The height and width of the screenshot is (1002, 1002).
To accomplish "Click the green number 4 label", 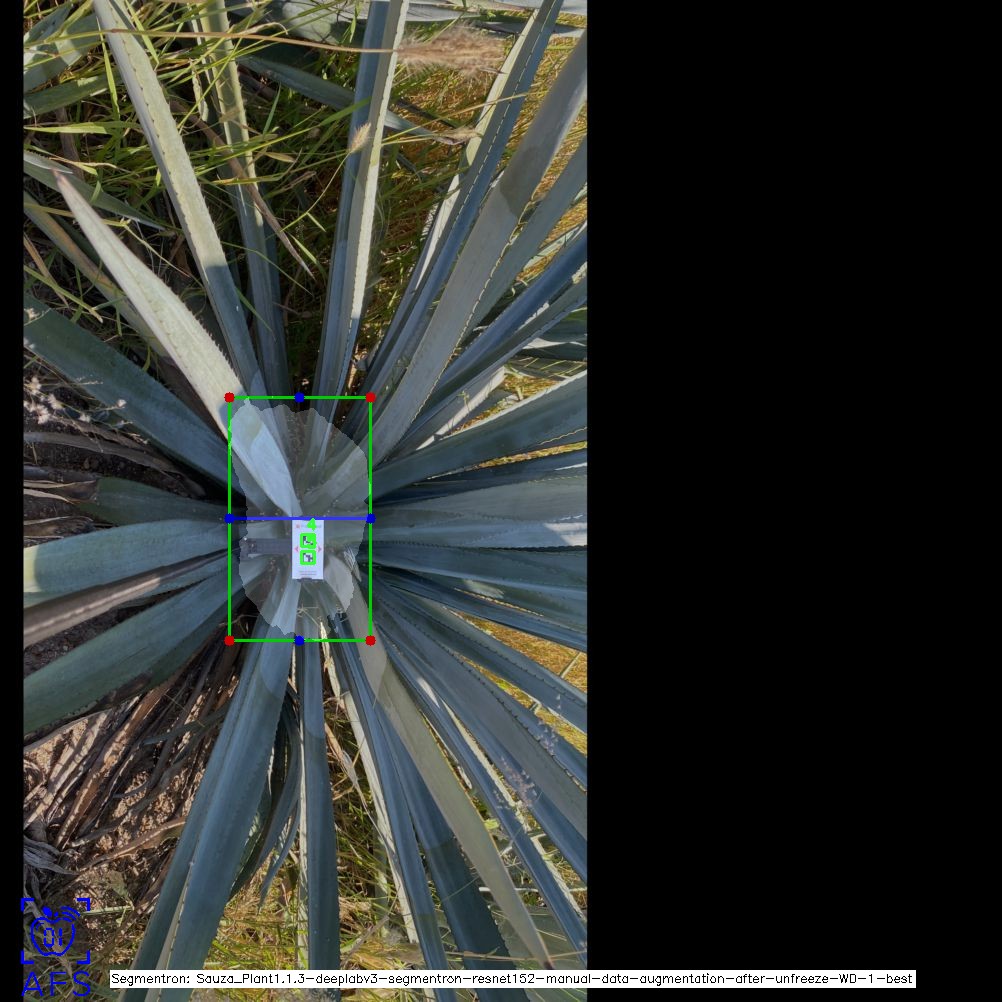I will pyautogui.click(x=311, y=525).
